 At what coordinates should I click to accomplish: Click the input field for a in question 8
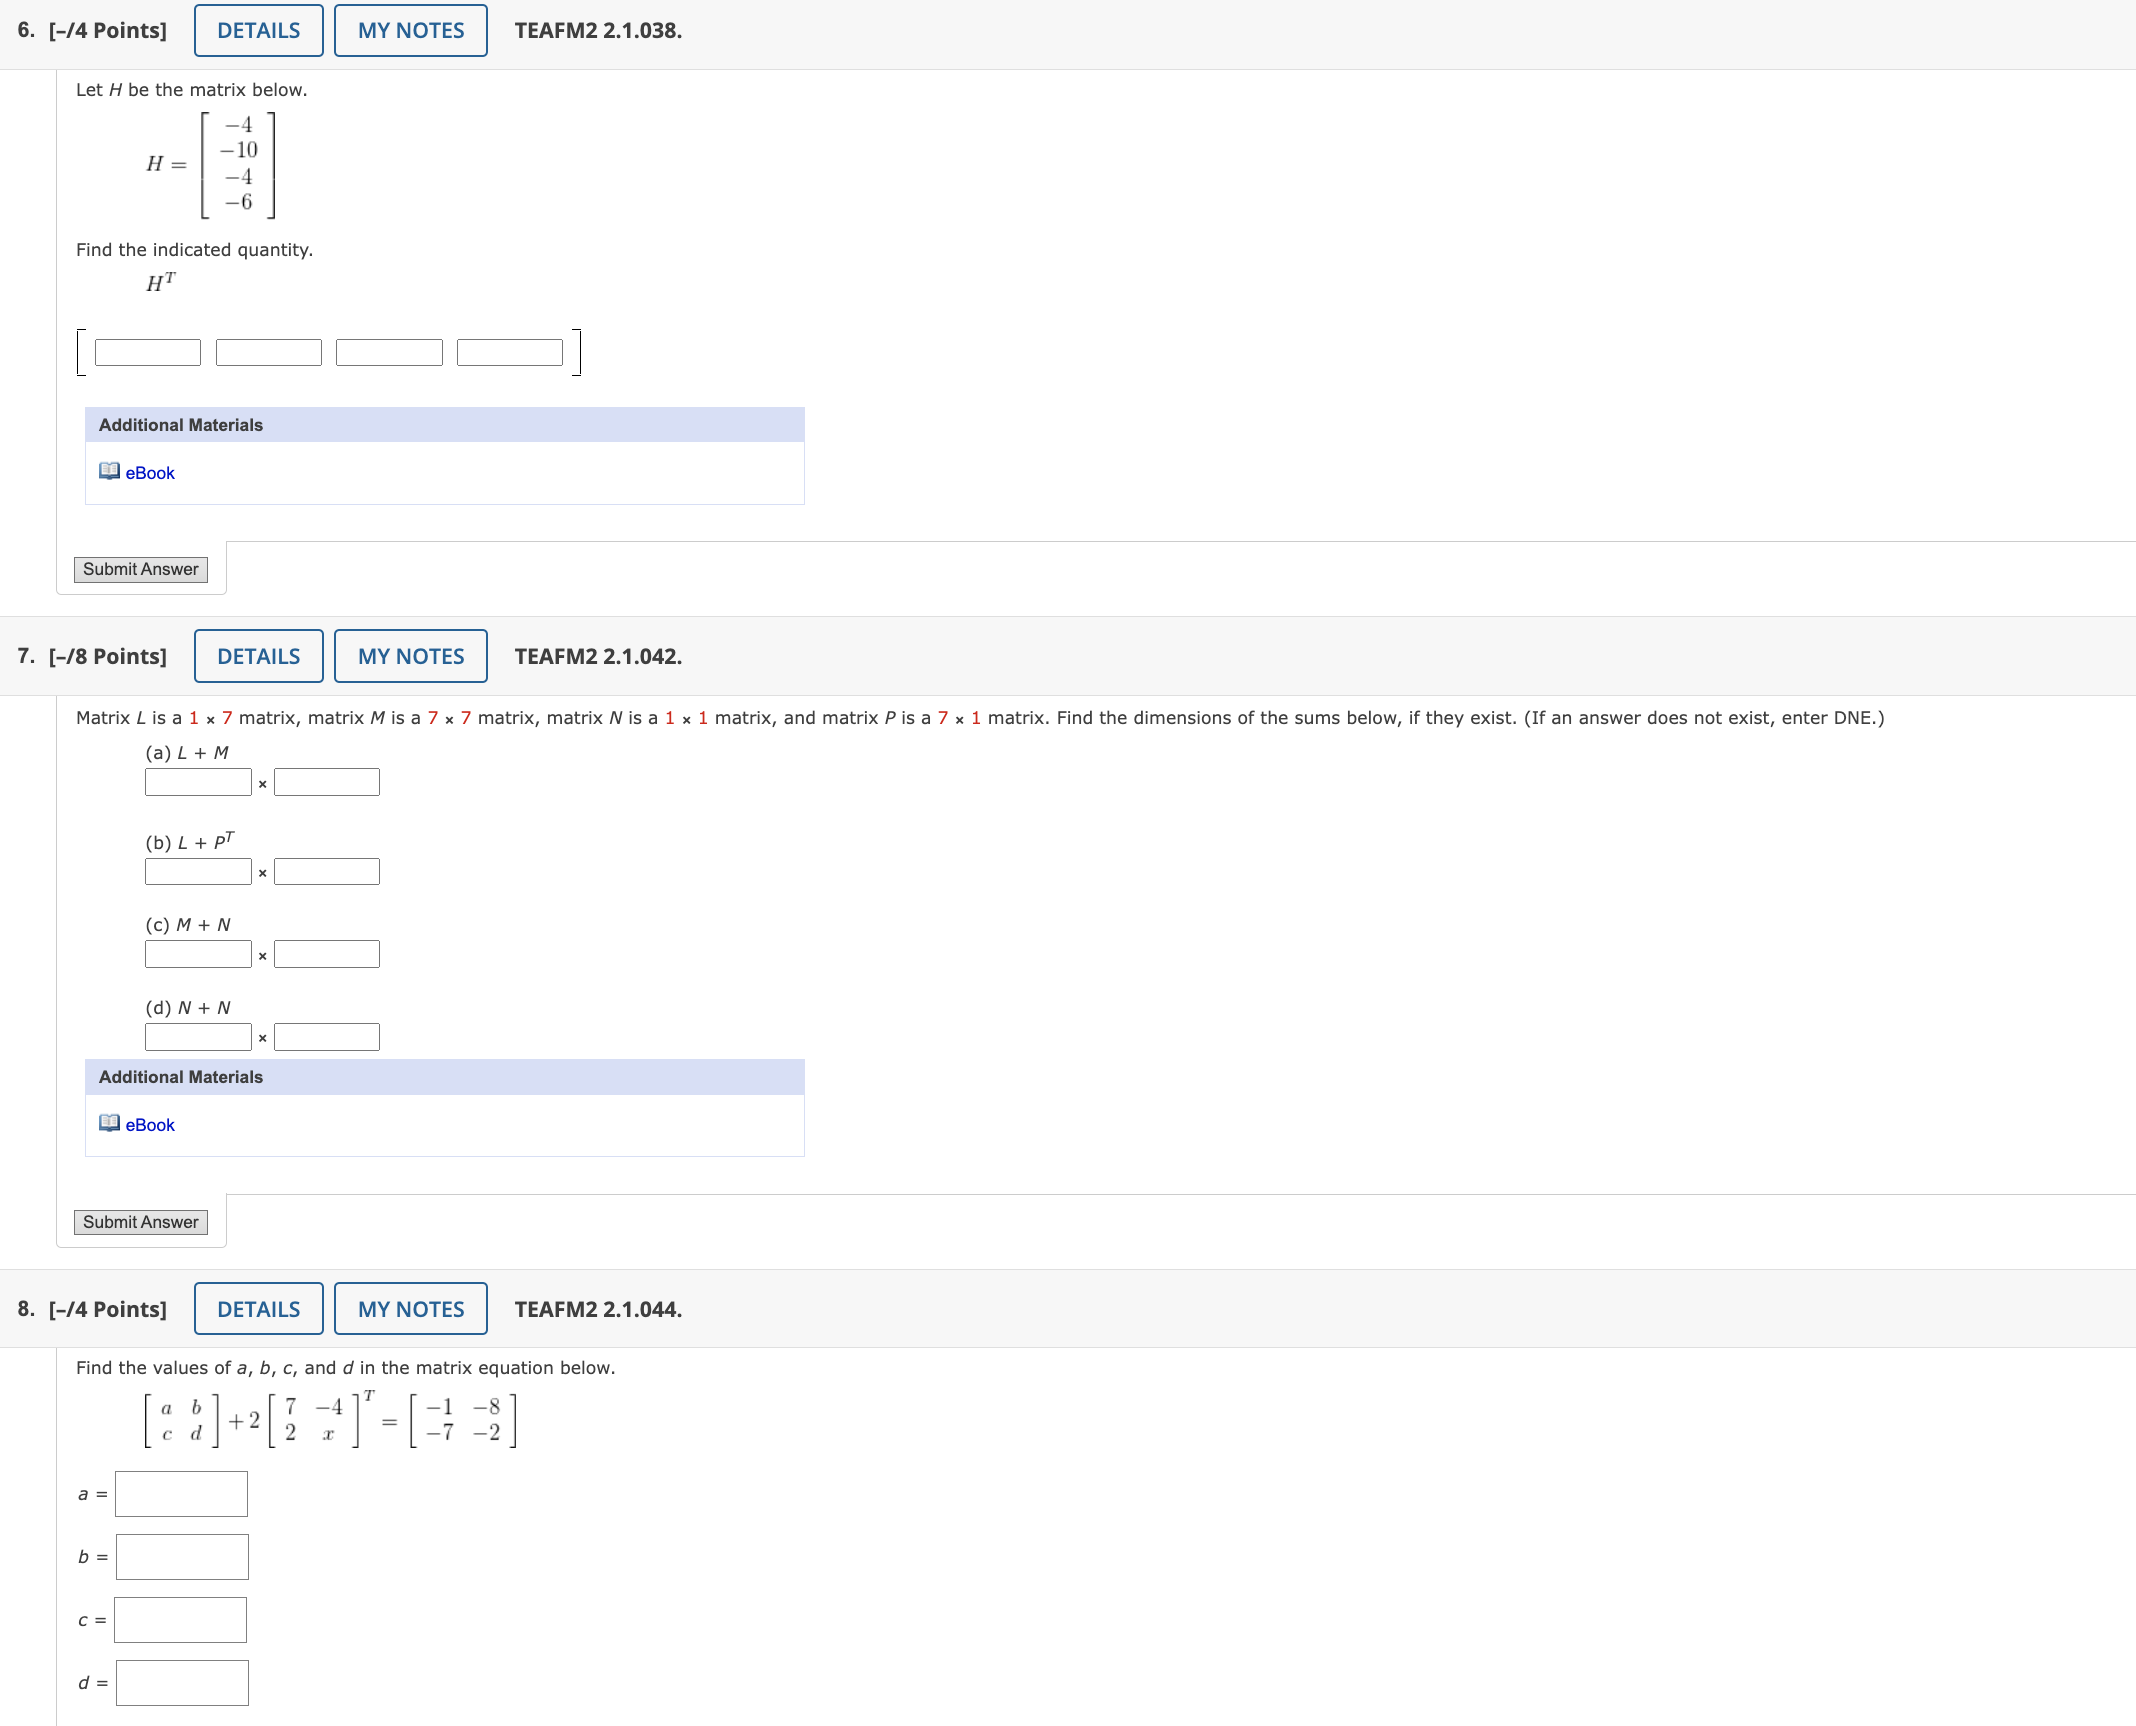click(180, 1493)
